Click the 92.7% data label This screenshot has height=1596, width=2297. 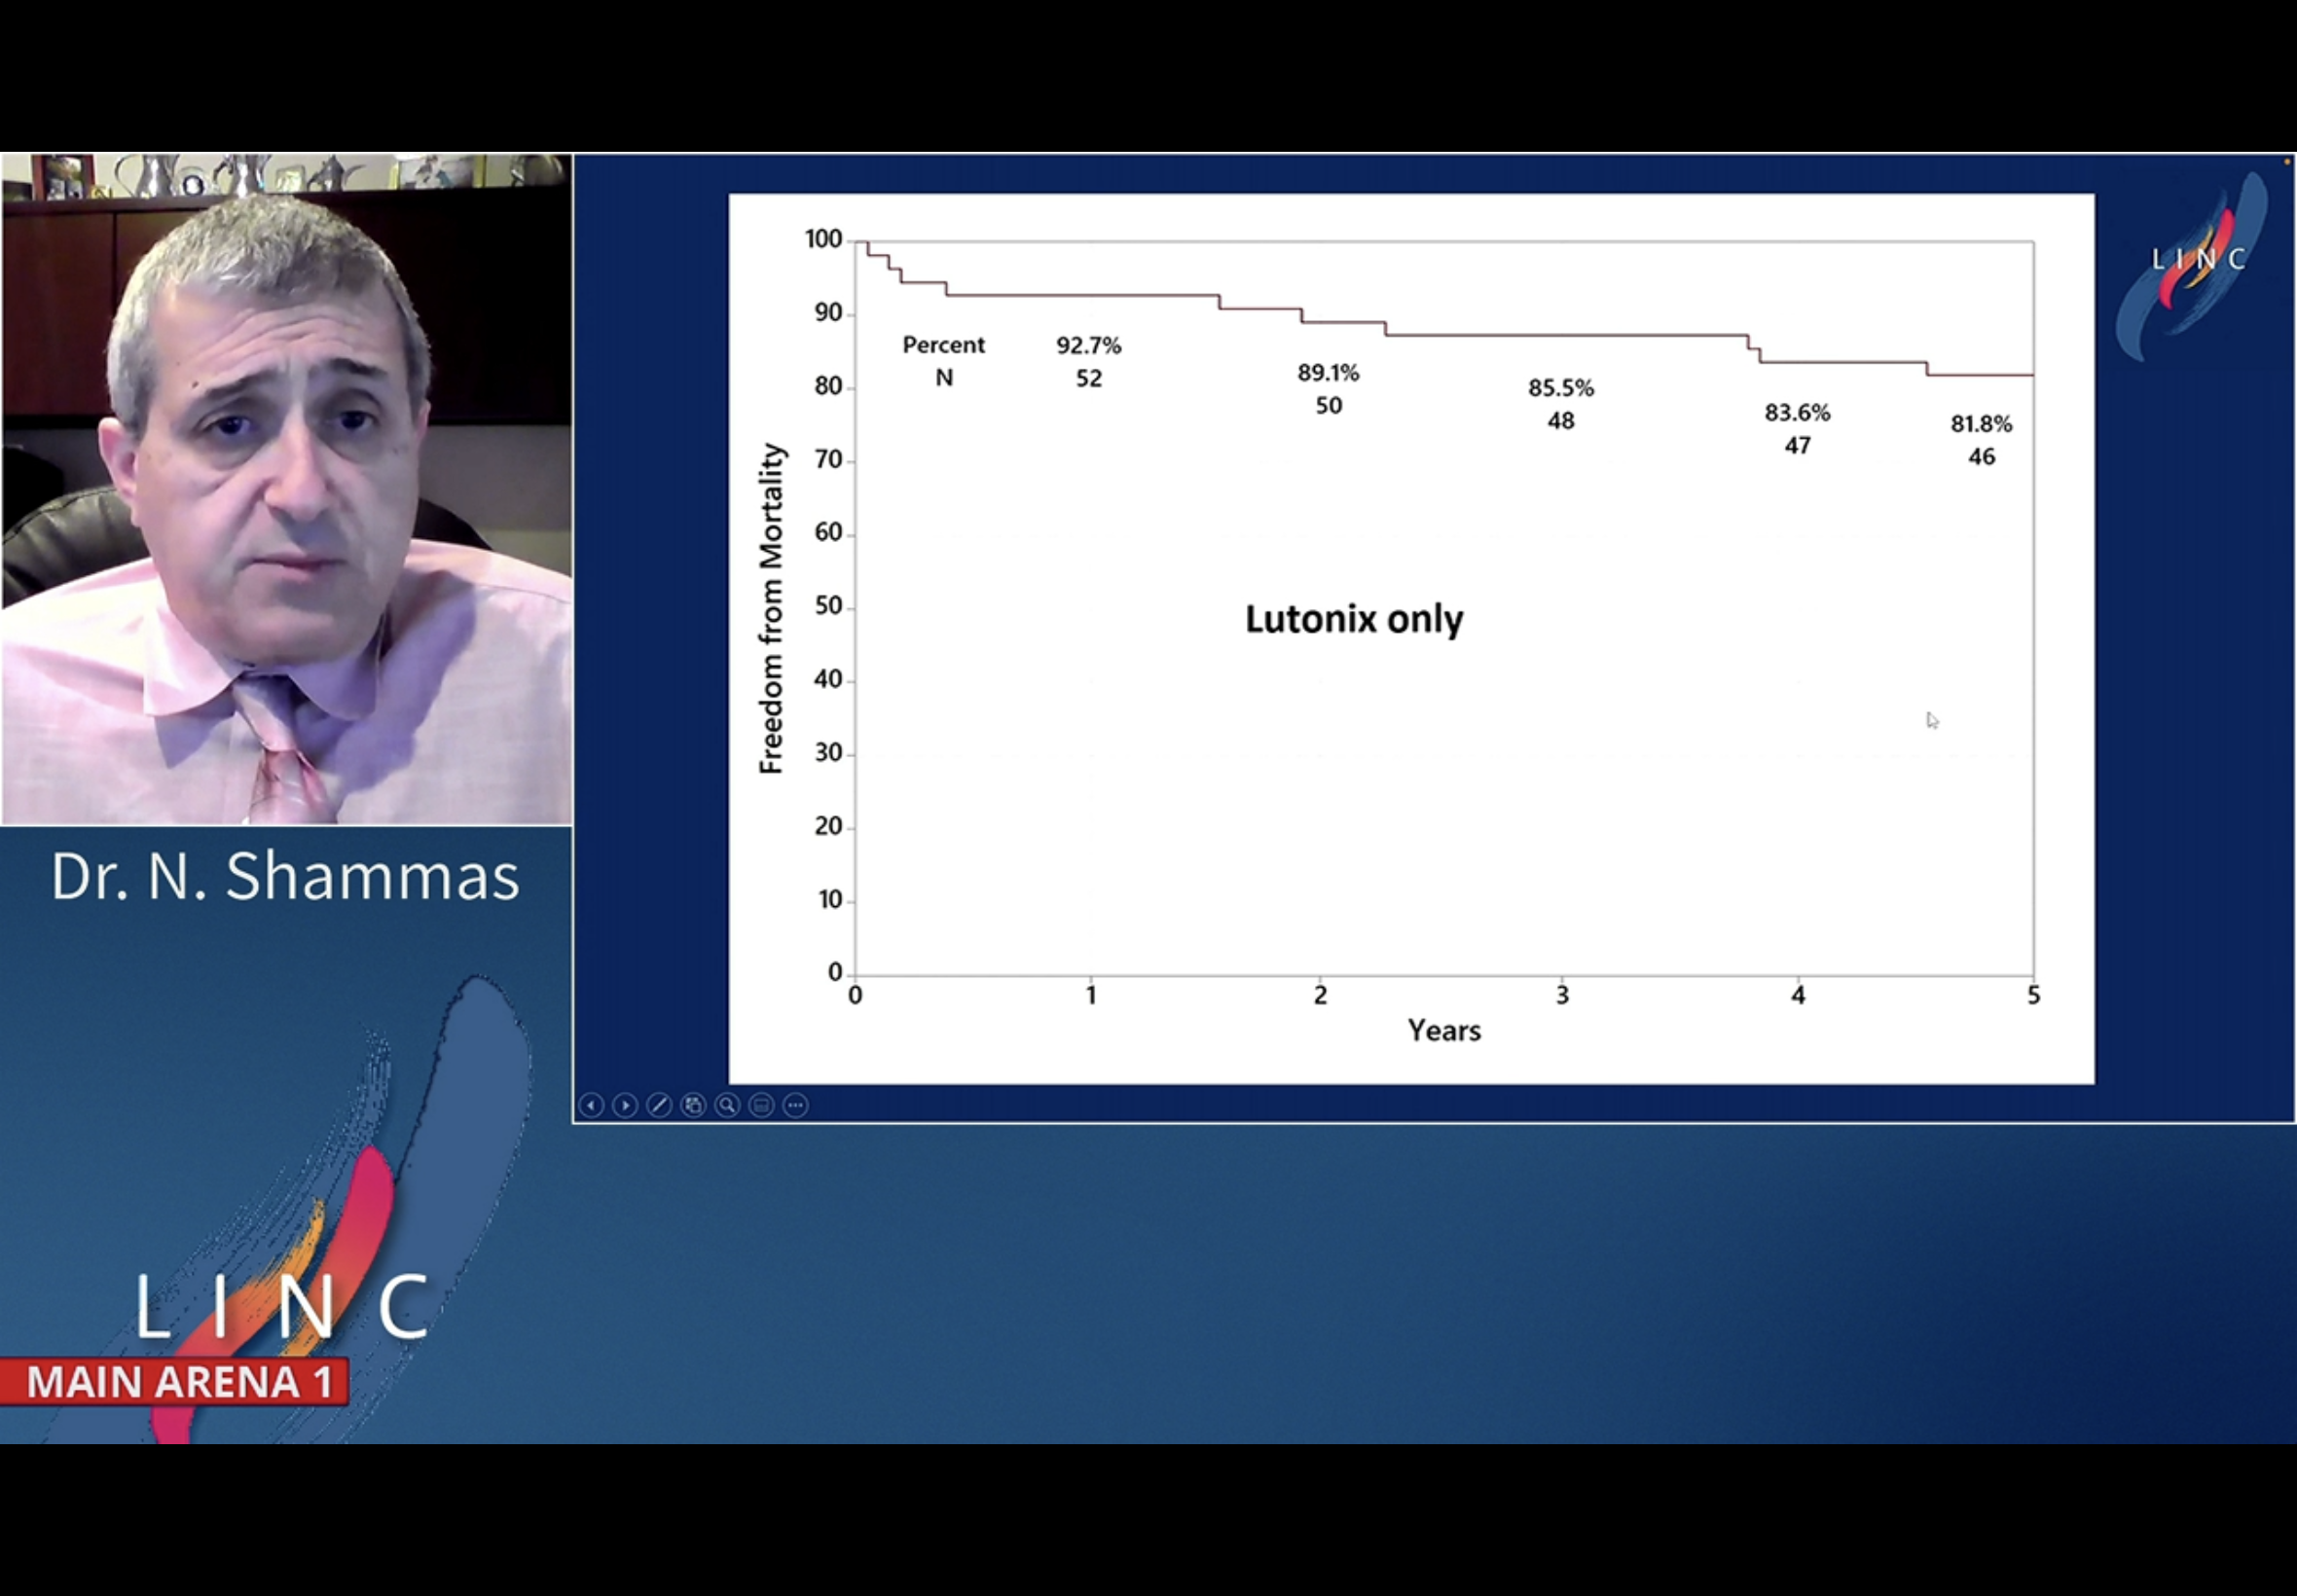point(1088,346)
